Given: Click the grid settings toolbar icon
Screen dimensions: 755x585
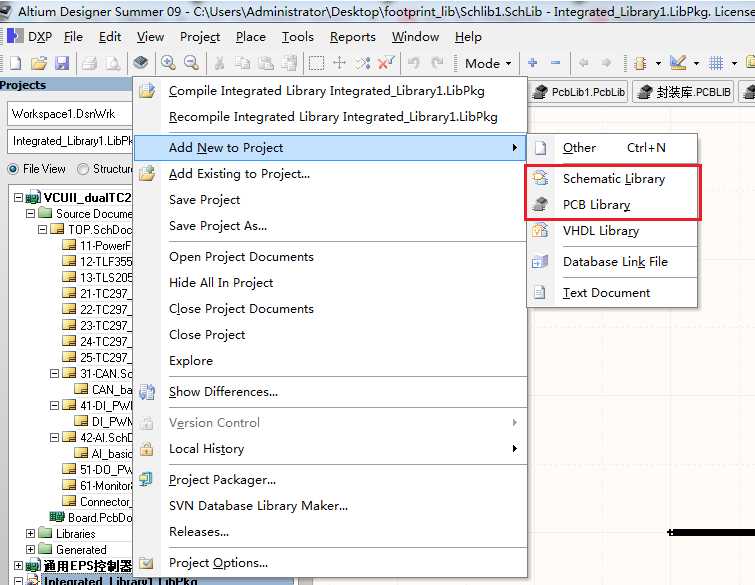Looking at the screenshot, I should 716,63.
